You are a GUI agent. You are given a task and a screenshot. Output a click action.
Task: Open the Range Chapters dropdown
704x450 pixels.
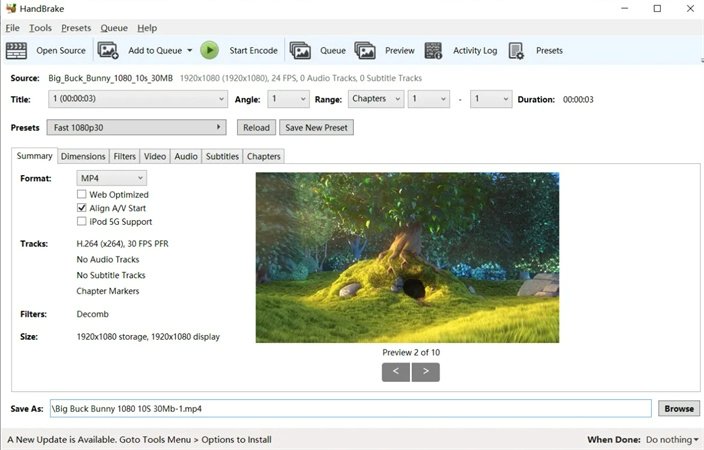pyautogui.click(x=376, y=99)
